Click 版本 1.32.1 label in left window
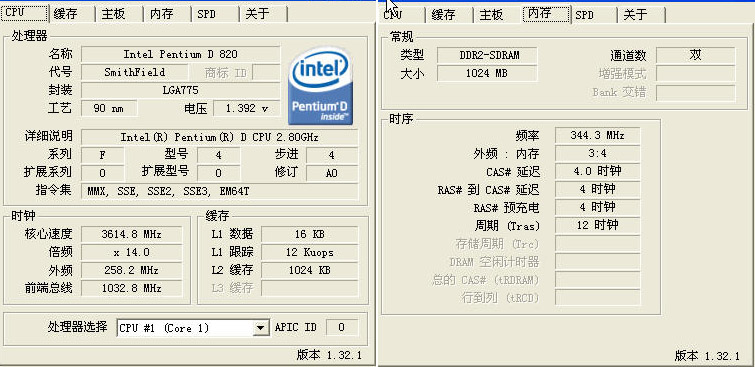755x367 pixels. (329, 355)
